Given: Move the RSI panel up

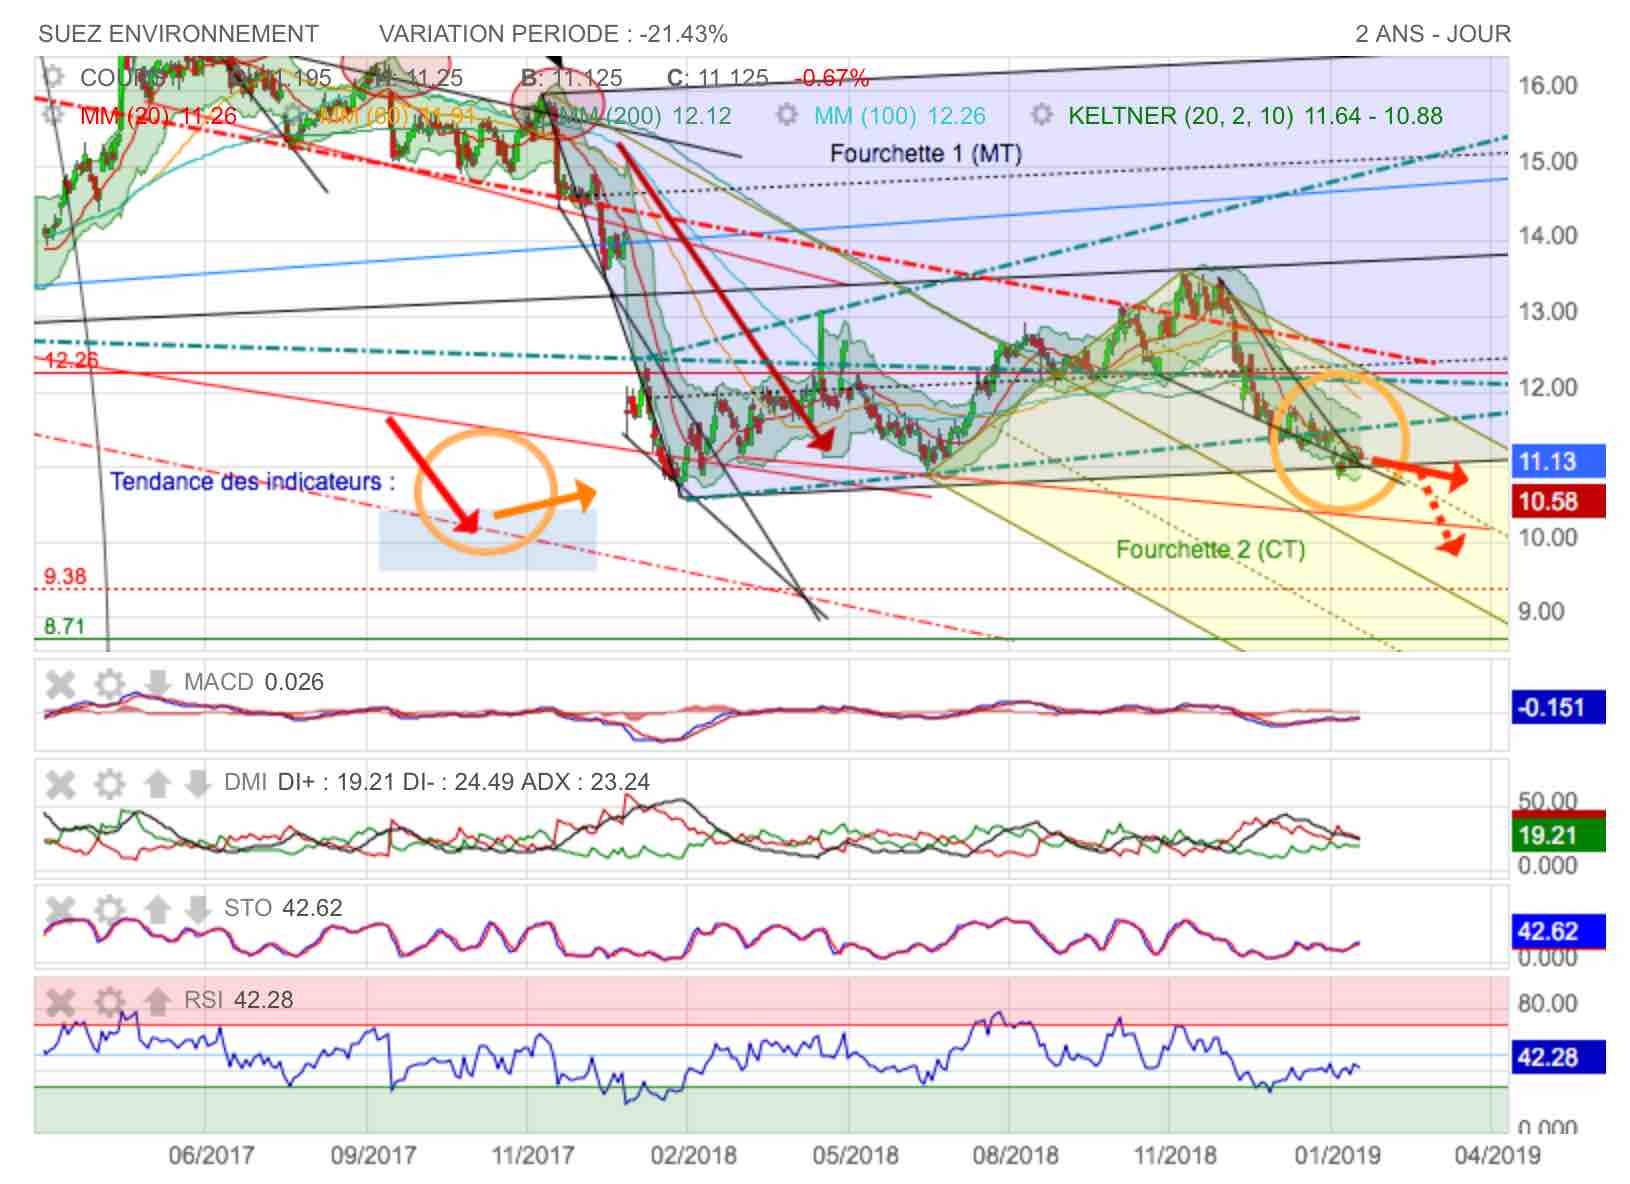Looking at the screenshot, I should click(x=157, y=1000).
